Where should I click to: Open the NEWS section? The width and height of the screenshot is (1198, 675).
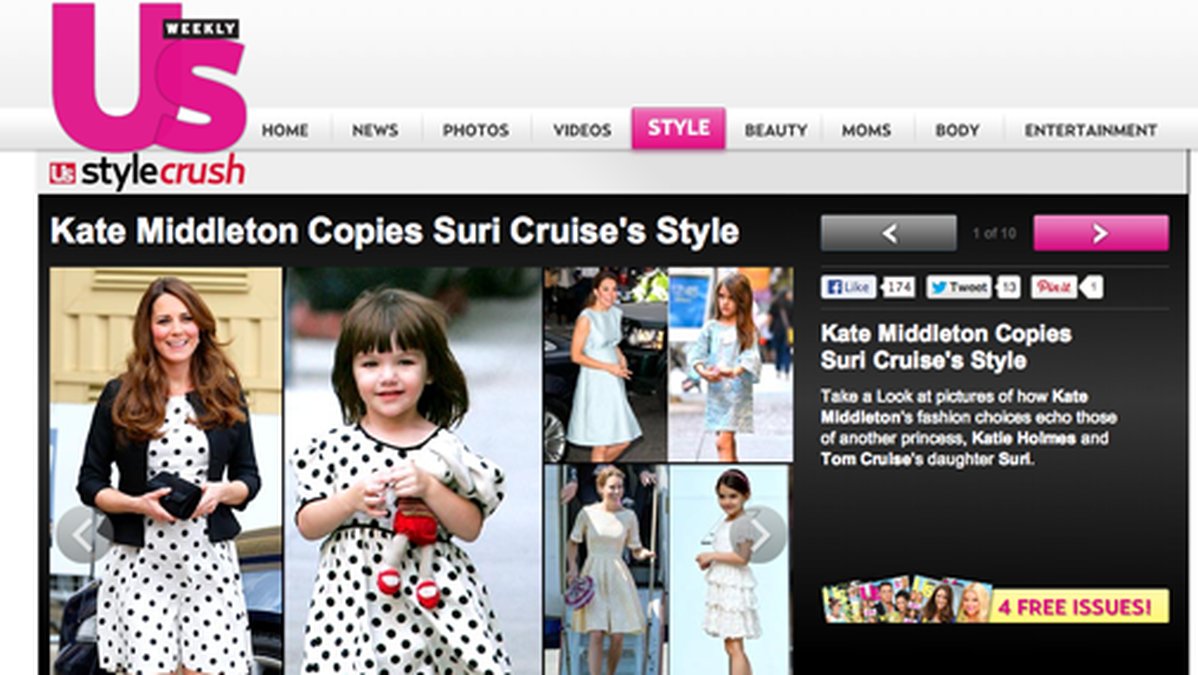tap(375, 131)
